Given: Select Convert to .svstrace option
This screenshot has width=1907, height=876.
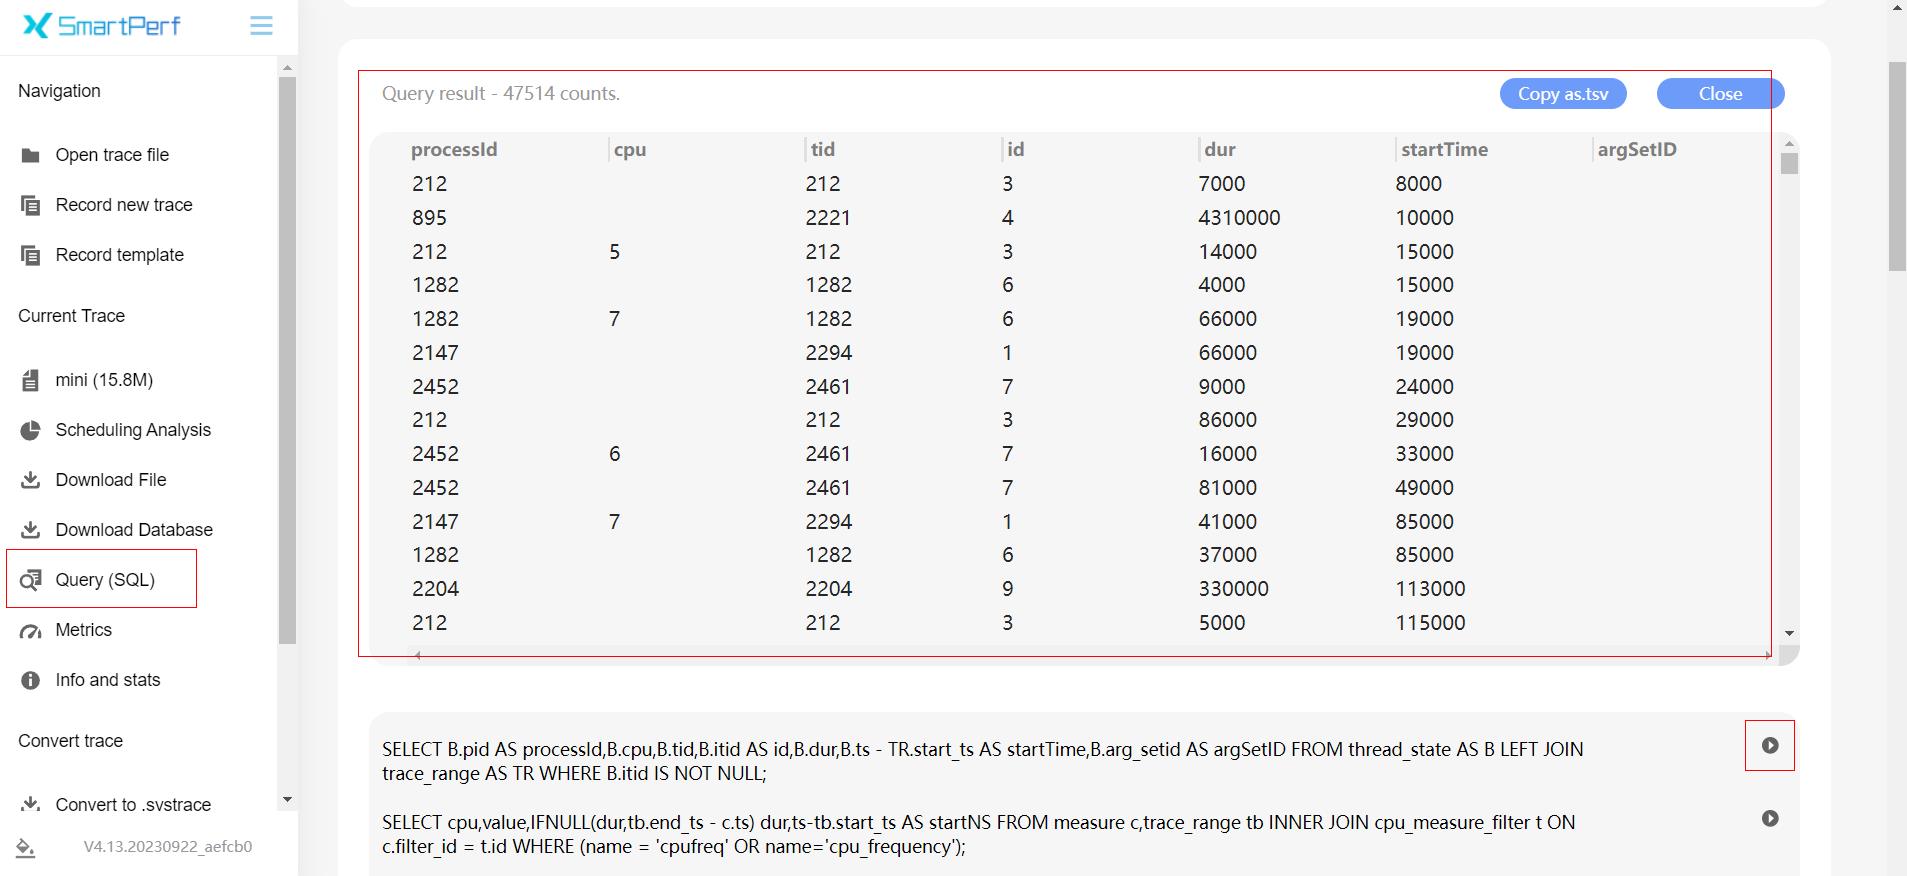Looking at the screenshot, I should coord(132,805).
